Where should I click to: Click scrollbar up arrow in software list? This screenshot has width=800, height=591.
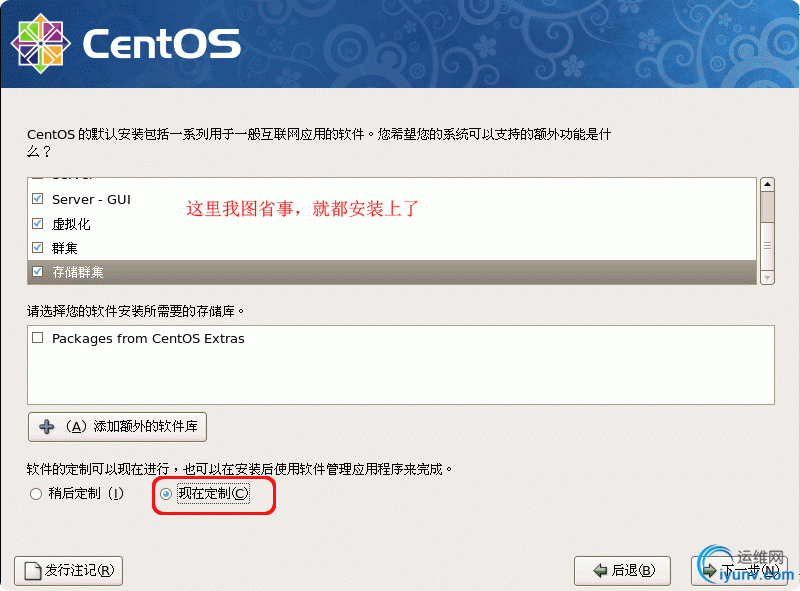pos(767,184)
